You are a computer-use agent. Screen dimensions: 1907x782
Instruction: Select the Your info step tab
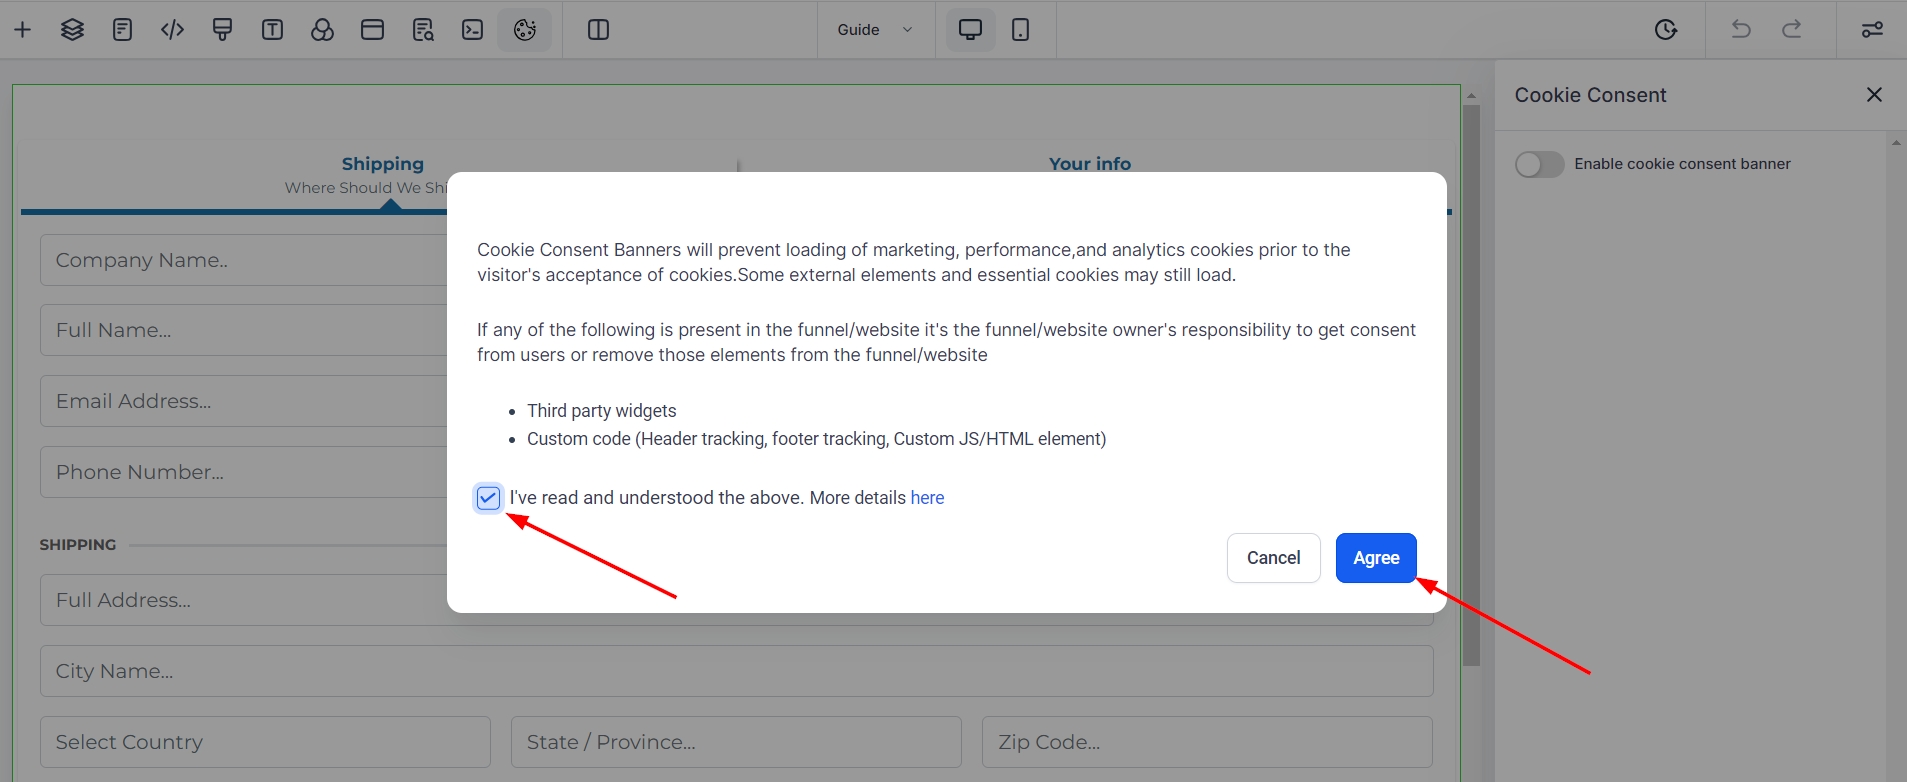(x=1089, y=164)
